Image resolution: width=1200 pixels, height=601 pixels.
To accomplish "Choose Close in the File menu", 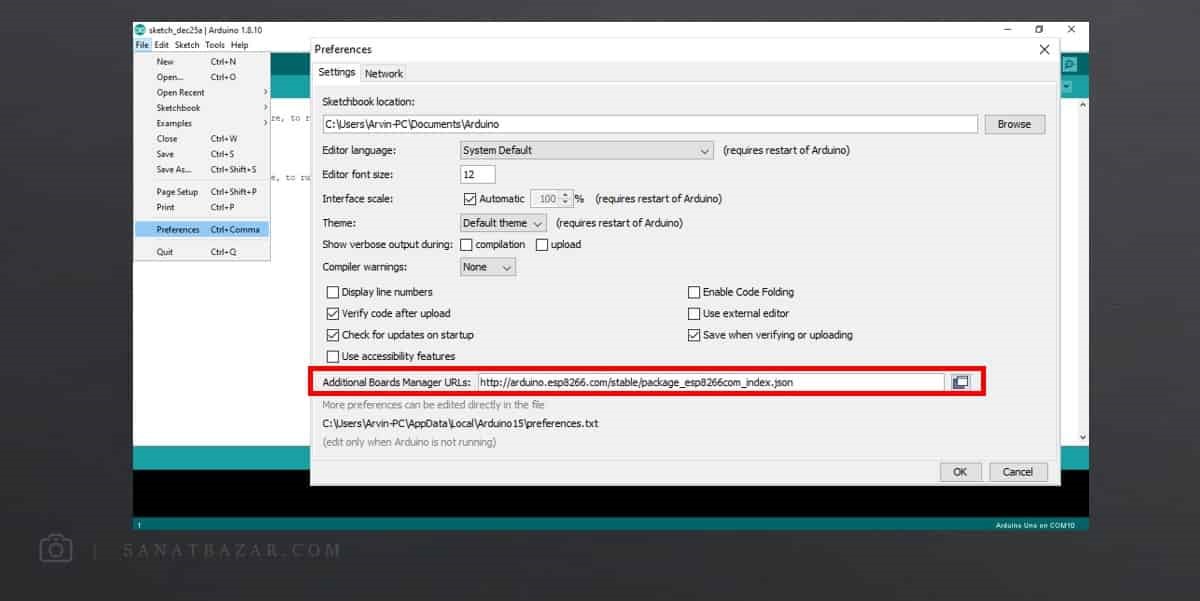I will (x=202, y=139).
